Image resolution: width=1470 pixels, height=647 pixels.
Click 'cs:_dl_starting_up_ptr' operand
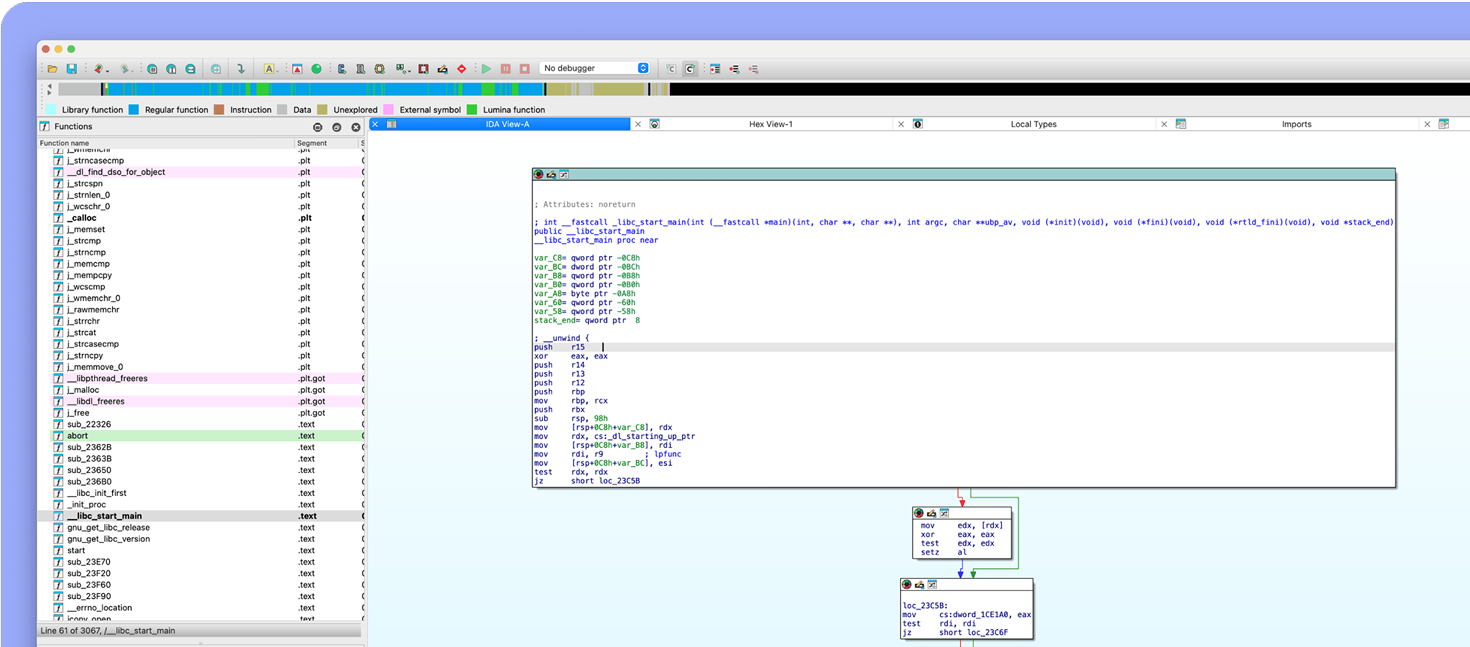(650, 436)
